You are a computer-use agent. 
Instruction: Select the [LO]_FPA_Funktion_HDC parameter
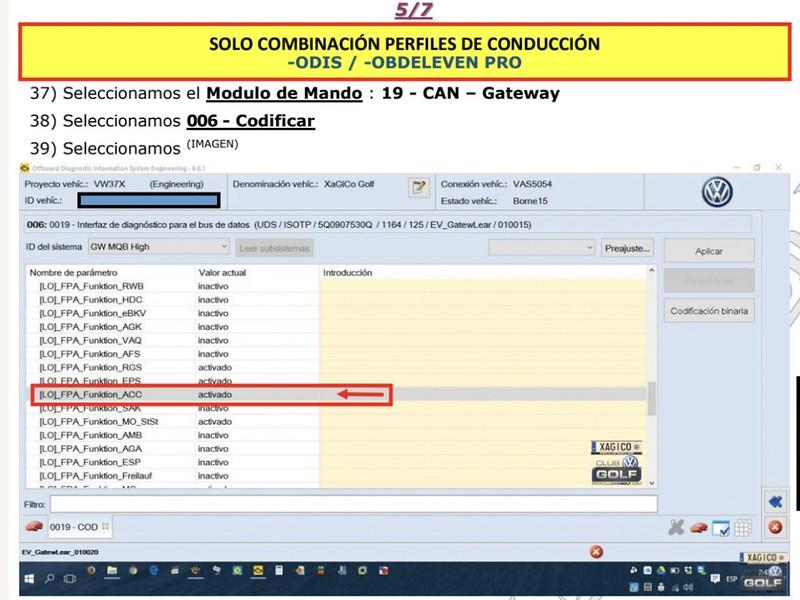click(x=91, y=300)
